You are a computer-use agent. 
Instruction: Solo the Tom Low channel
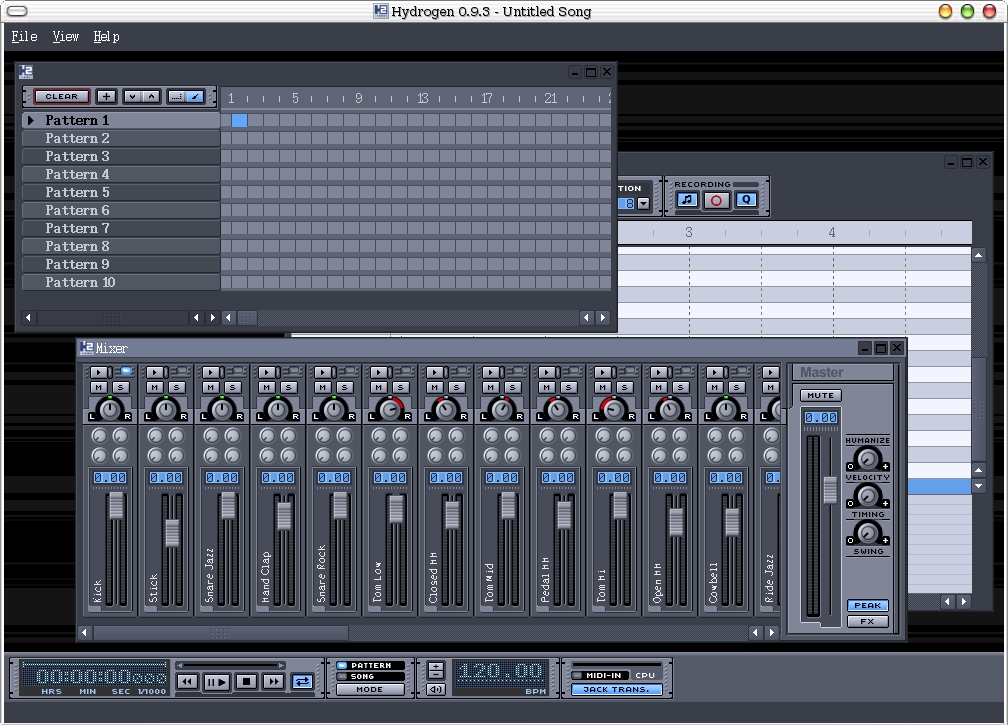(400, 388)
